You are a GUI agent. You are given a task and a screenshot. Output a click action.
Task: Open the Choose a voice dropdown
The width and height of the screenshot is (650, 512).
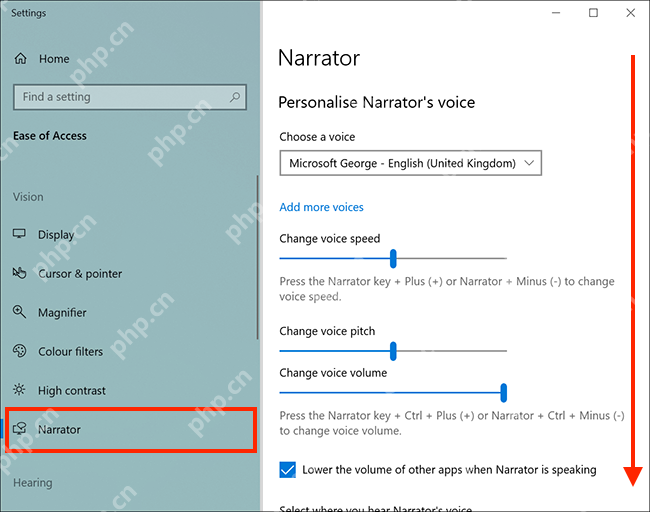click(410, 163)
